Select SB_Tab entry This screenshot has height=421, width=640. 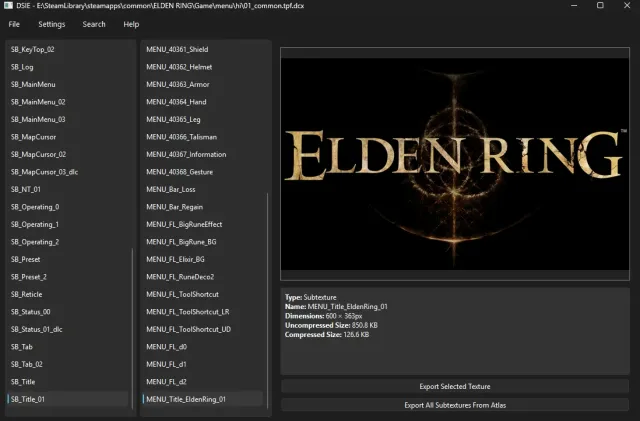(68, 347)
